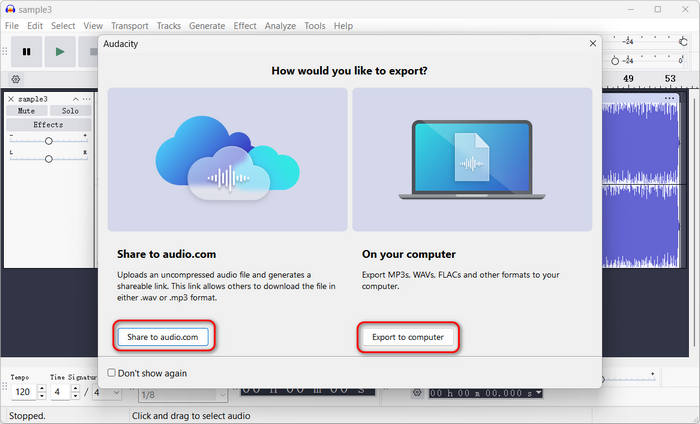Tick the Don't show again checkbox
Image resolution: width=700 pixels, height=424 pixels.
(x=112, y=373)
